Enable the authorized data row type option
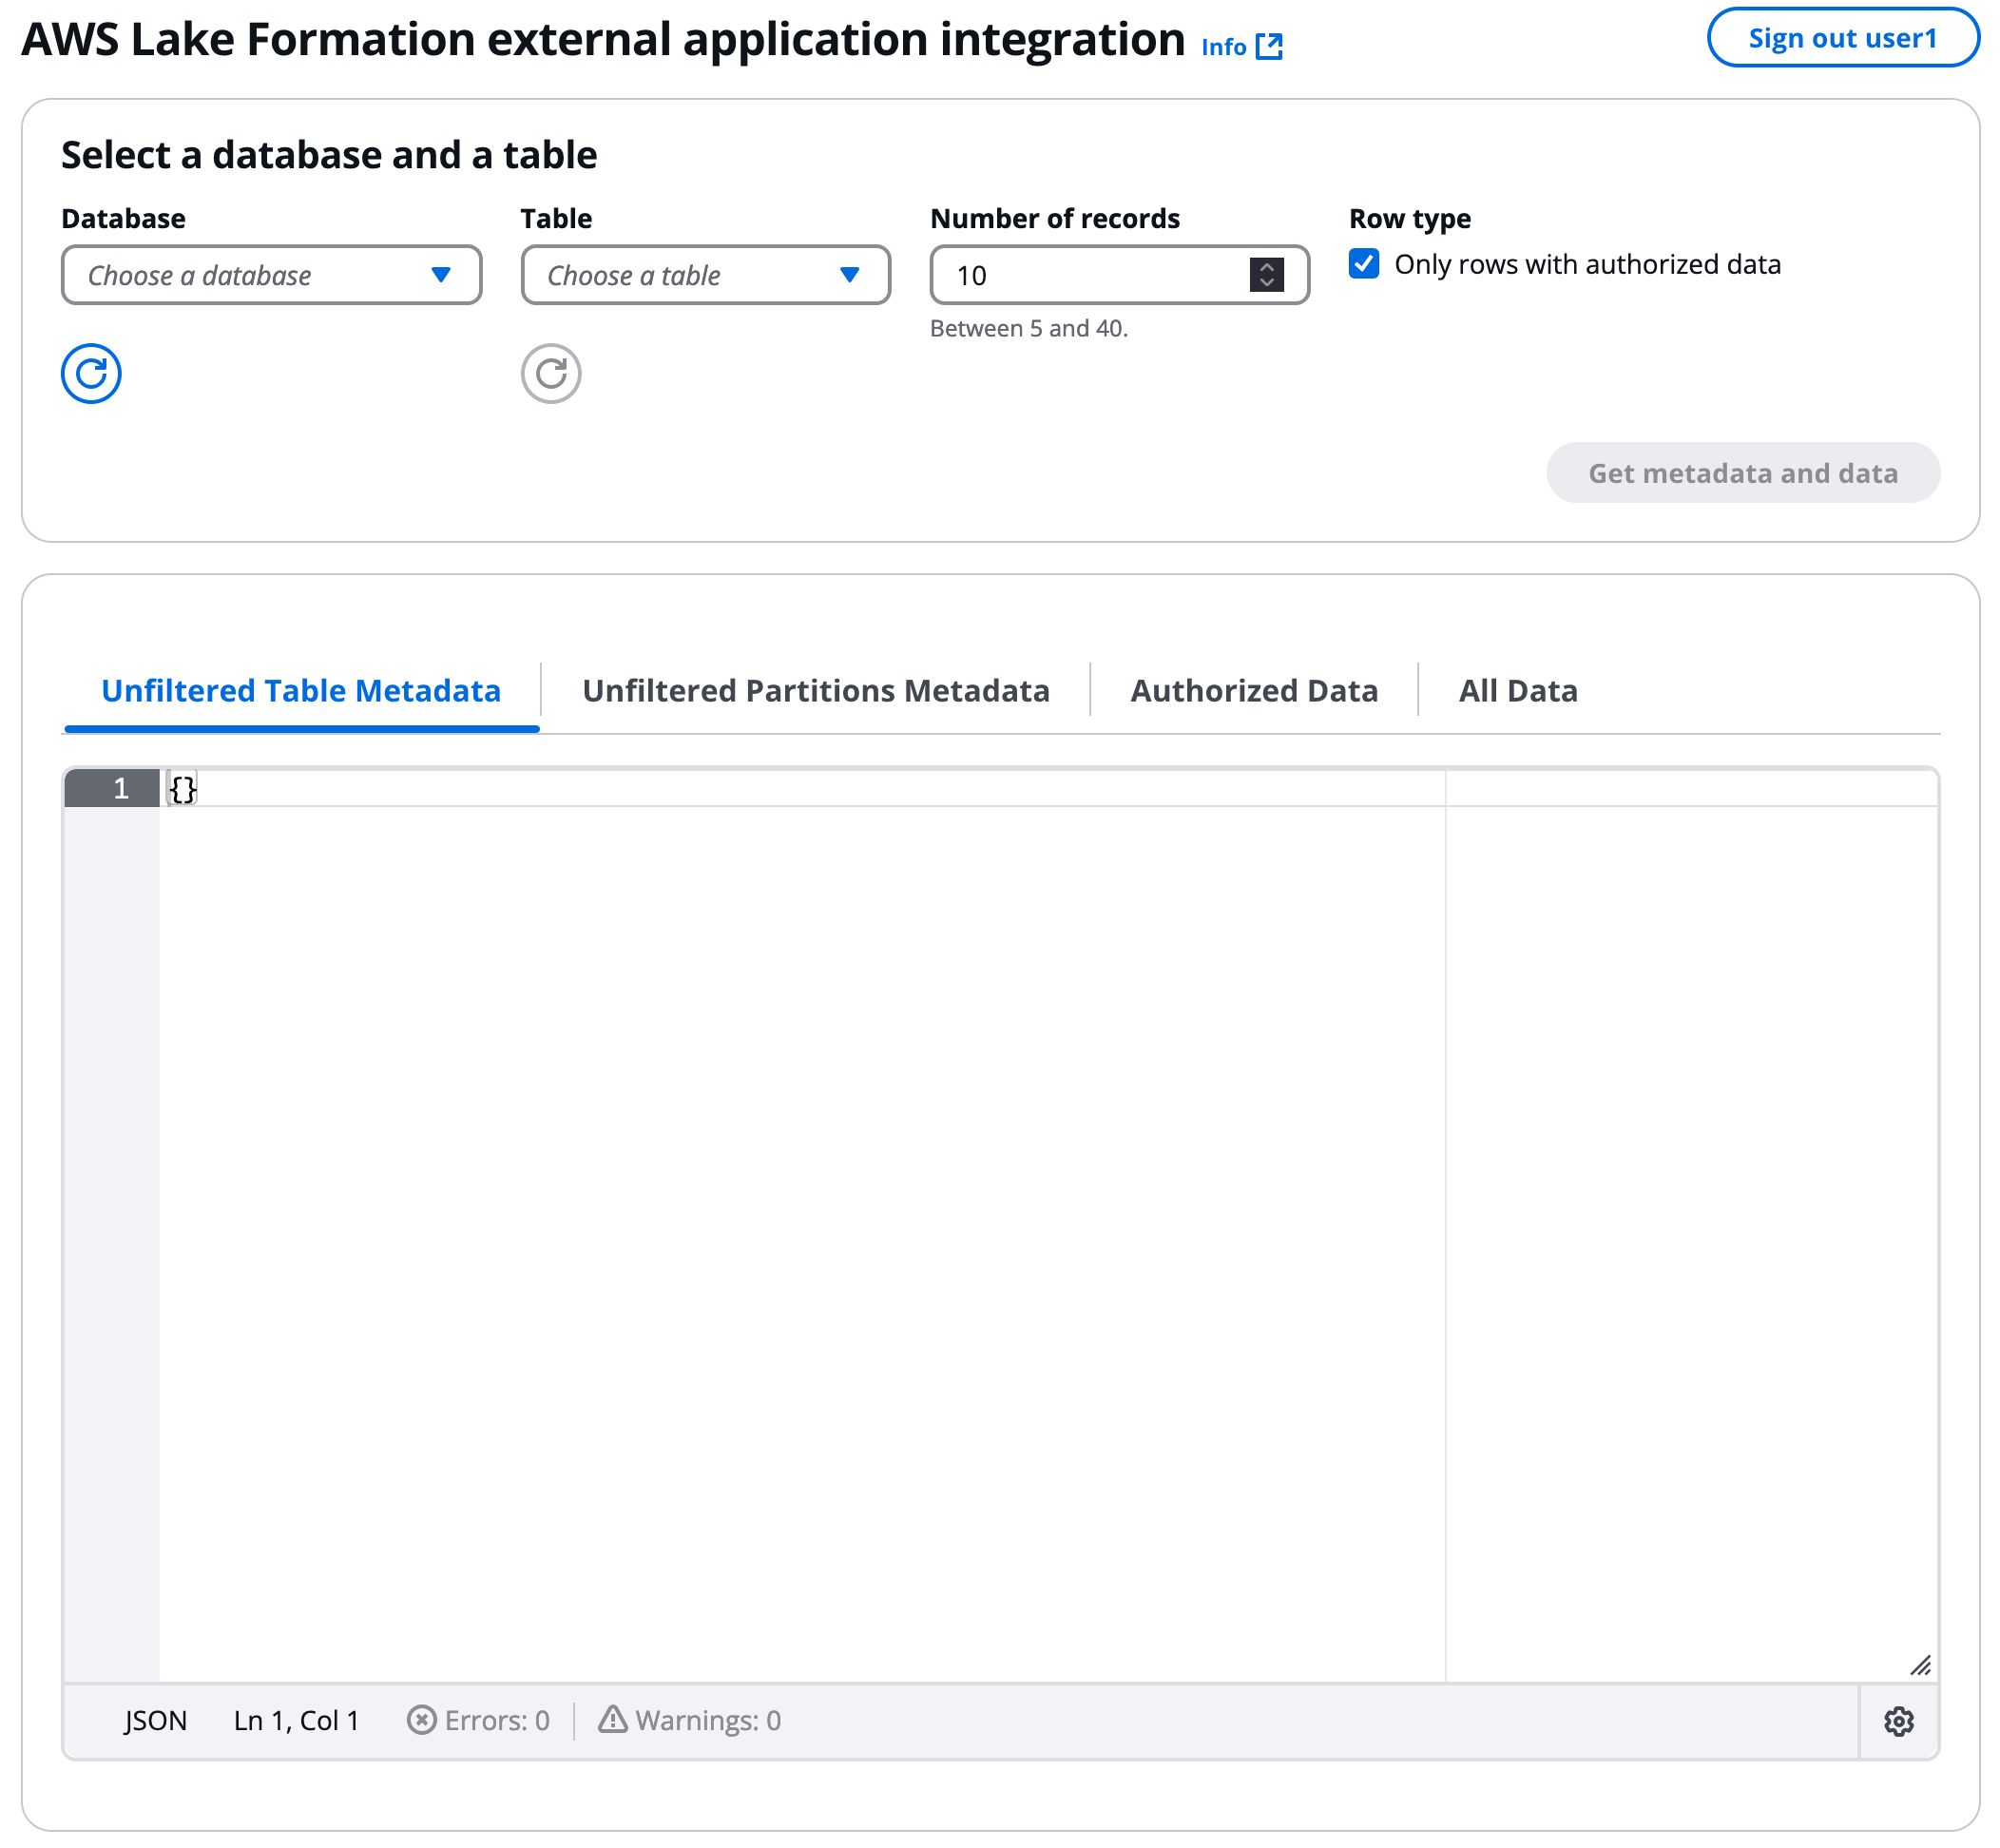2000x1848 pixels. click(x=1365, y=263)
